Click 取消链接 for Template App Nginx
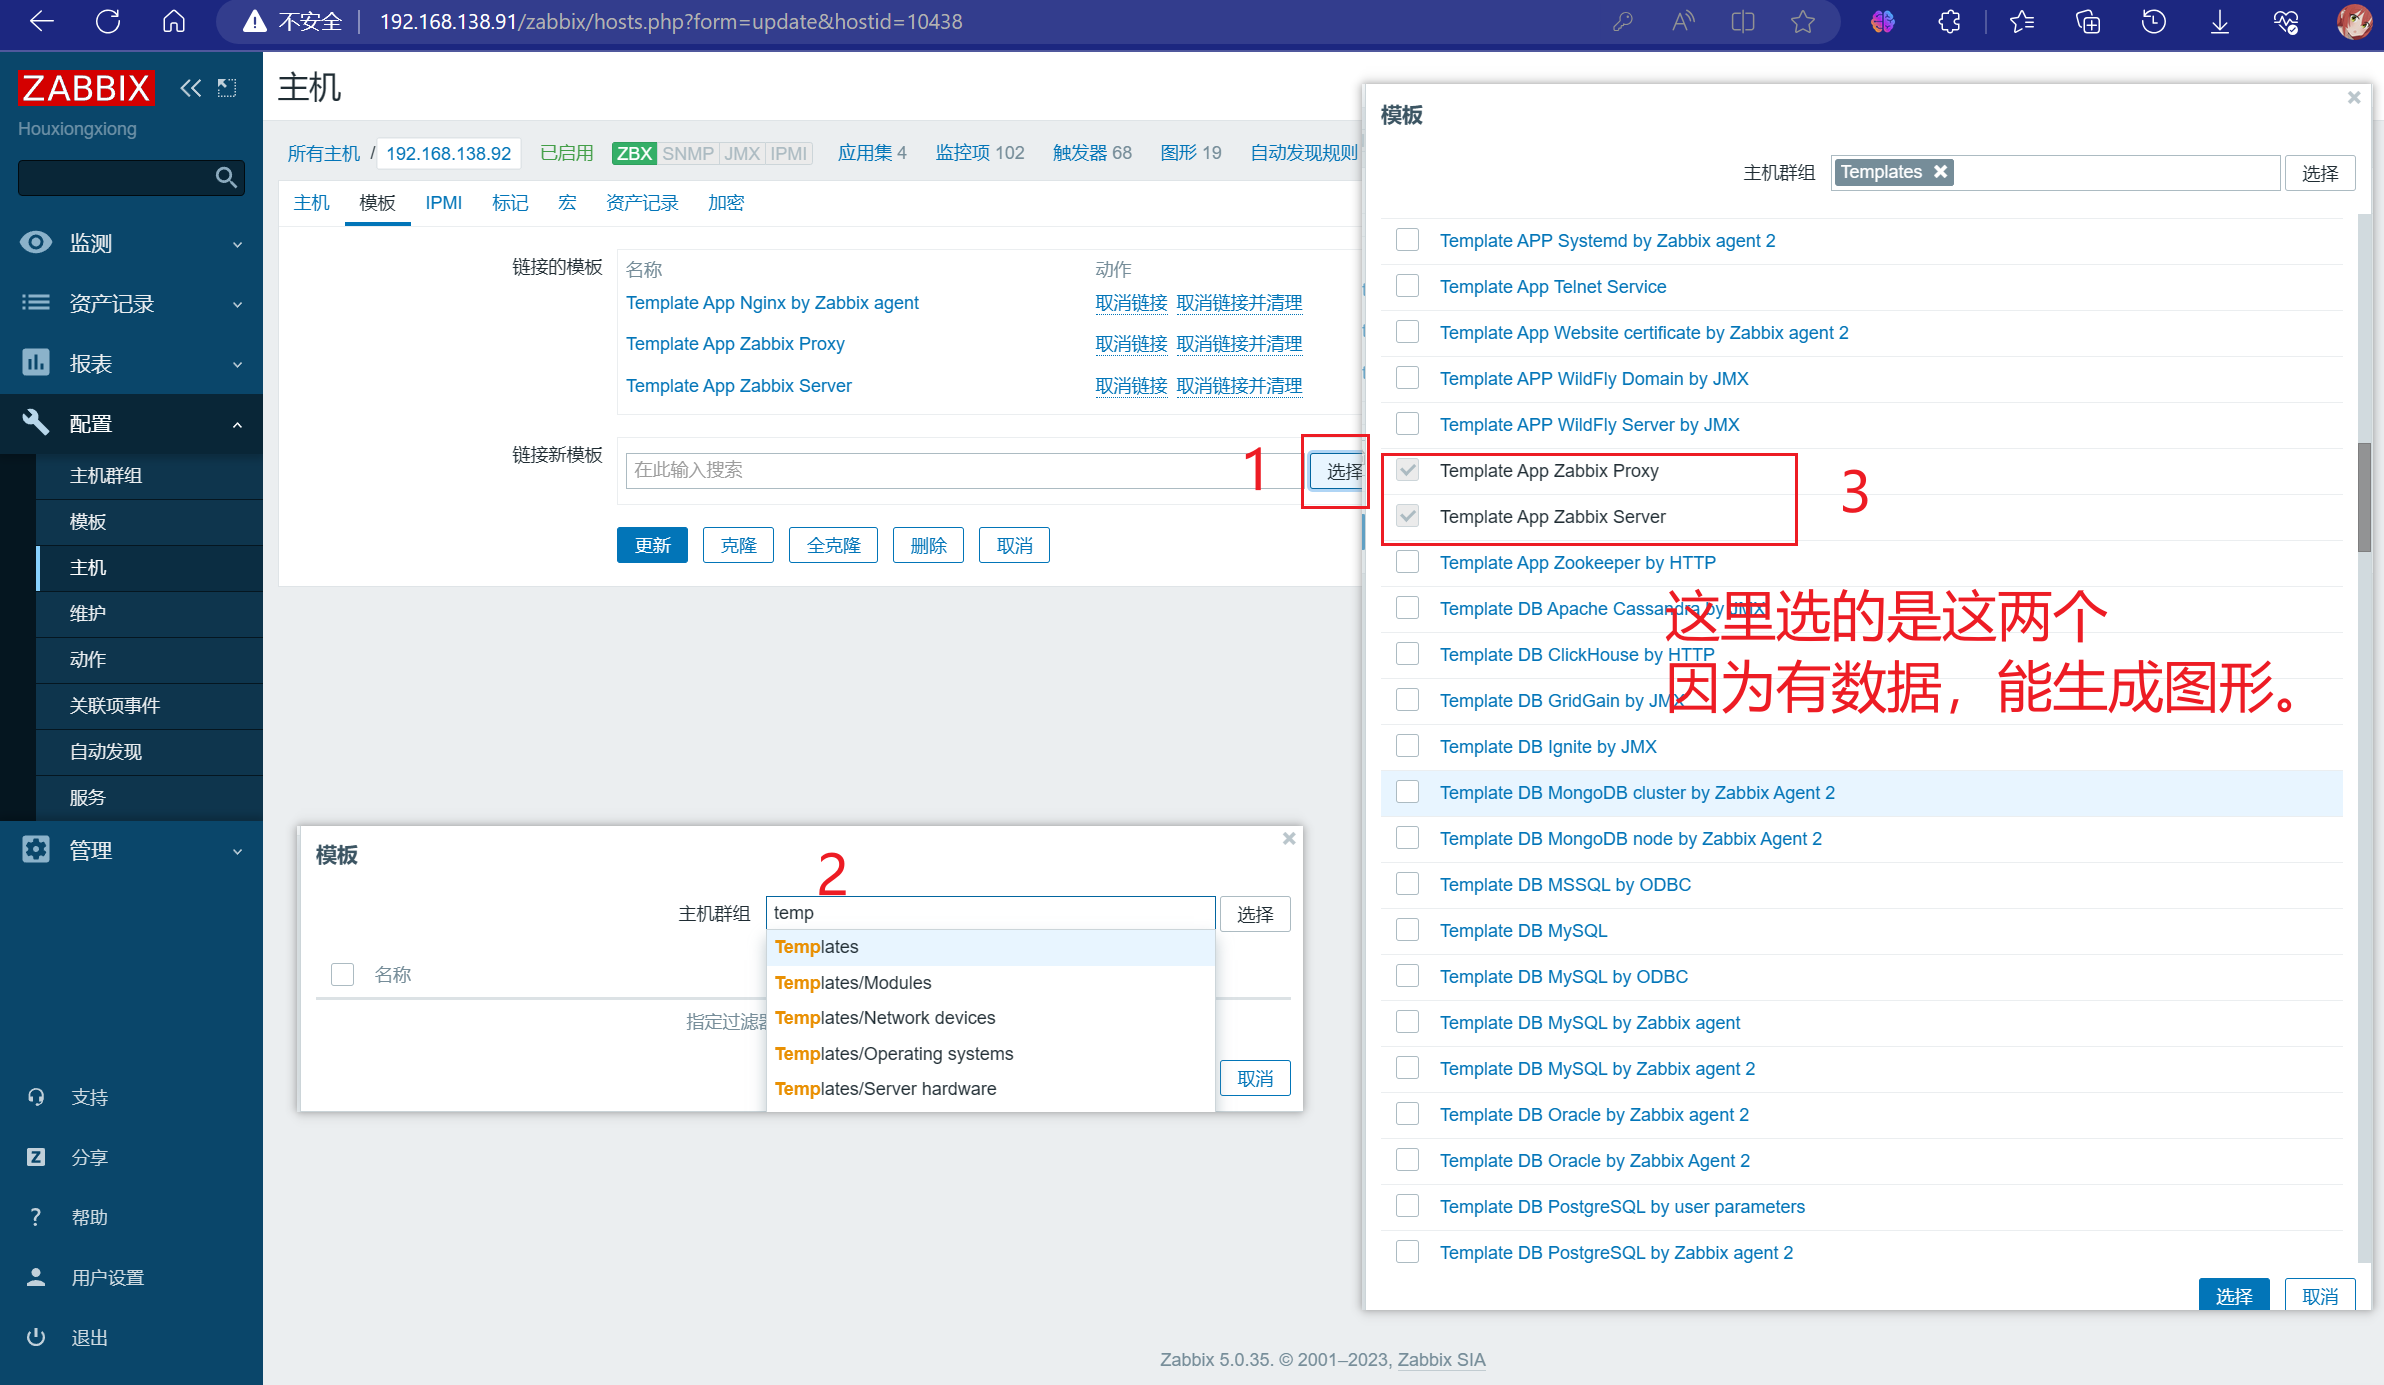This screenshot has height=1385, width=2384. (x=1131, y=303)
